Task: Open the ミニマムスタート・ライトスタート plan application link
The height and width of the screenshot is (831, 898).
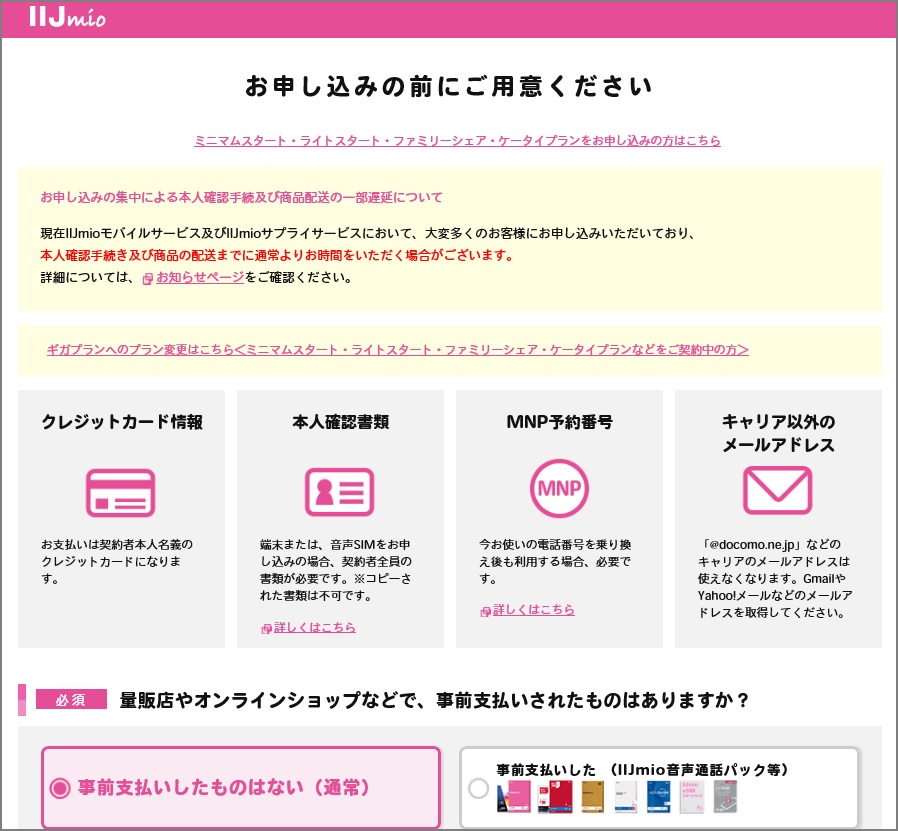Action: [x=457, y=140]
